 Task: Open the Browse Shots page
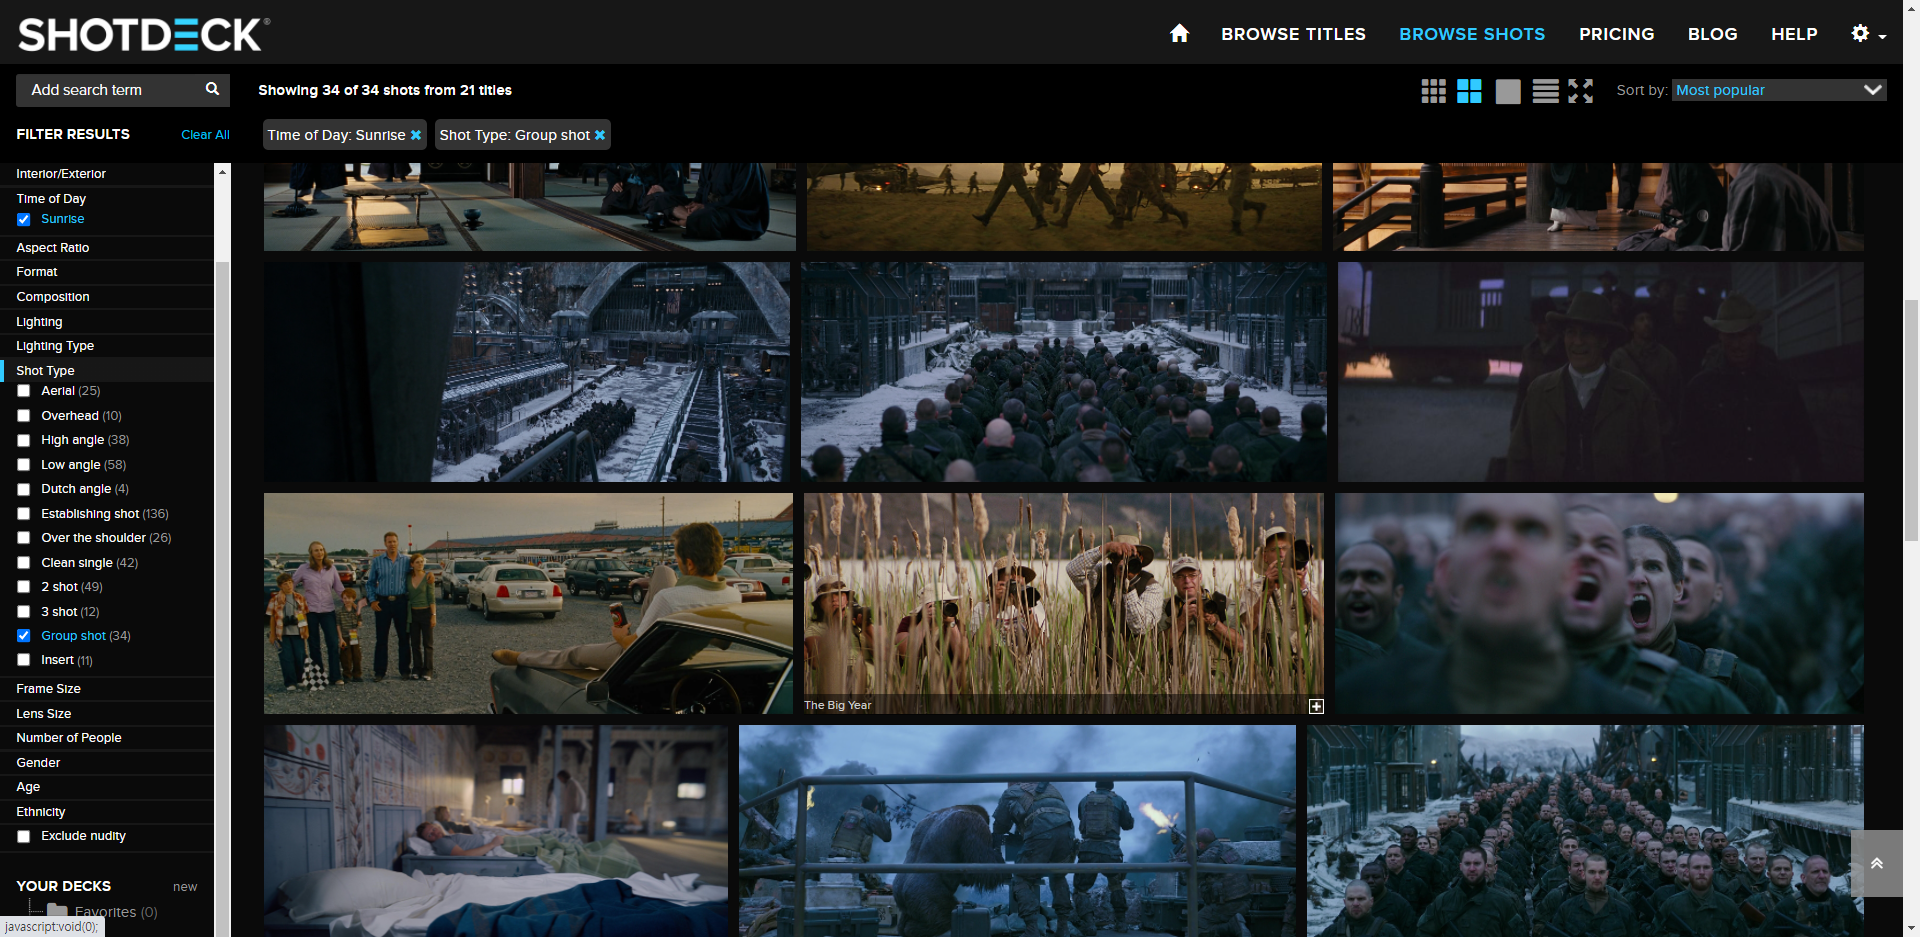[x=1472, y=34]
